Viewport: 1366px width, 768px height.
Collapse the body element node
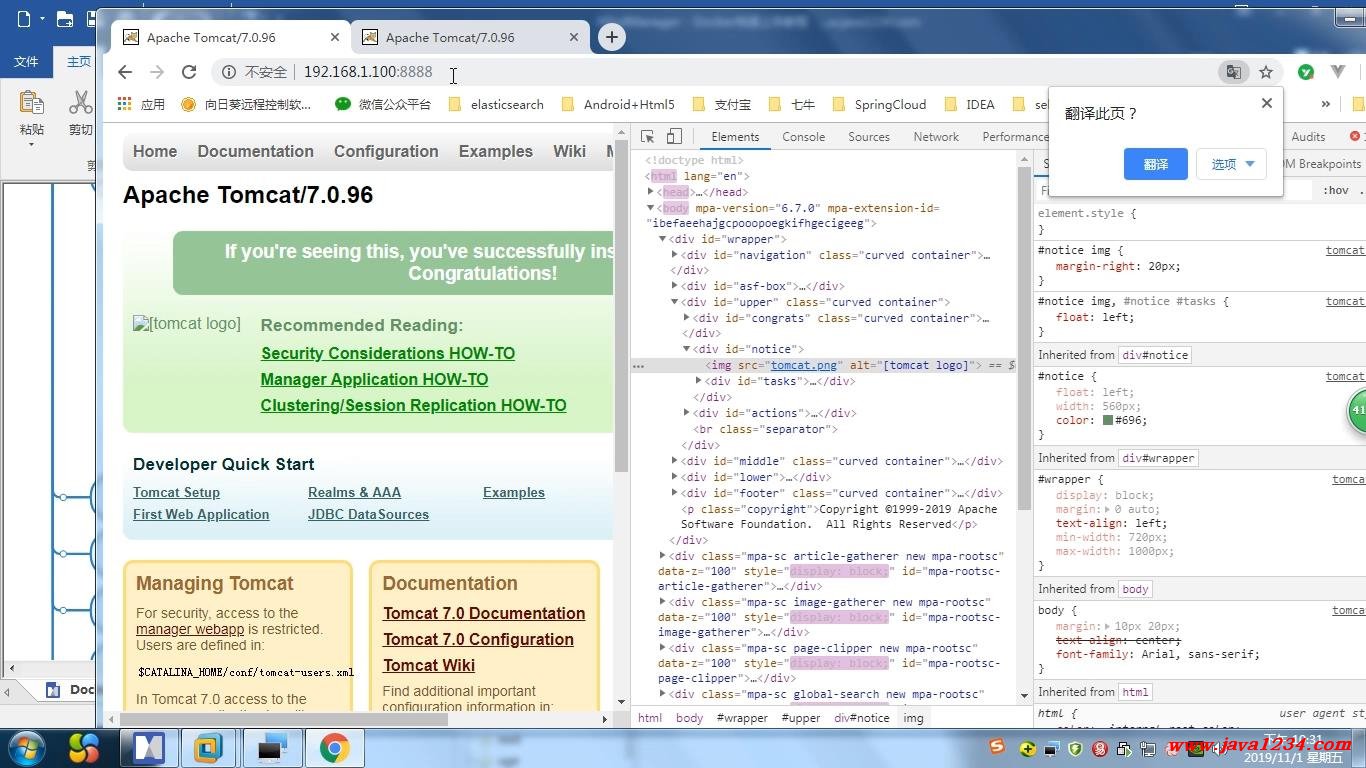(x=651, y=208)
